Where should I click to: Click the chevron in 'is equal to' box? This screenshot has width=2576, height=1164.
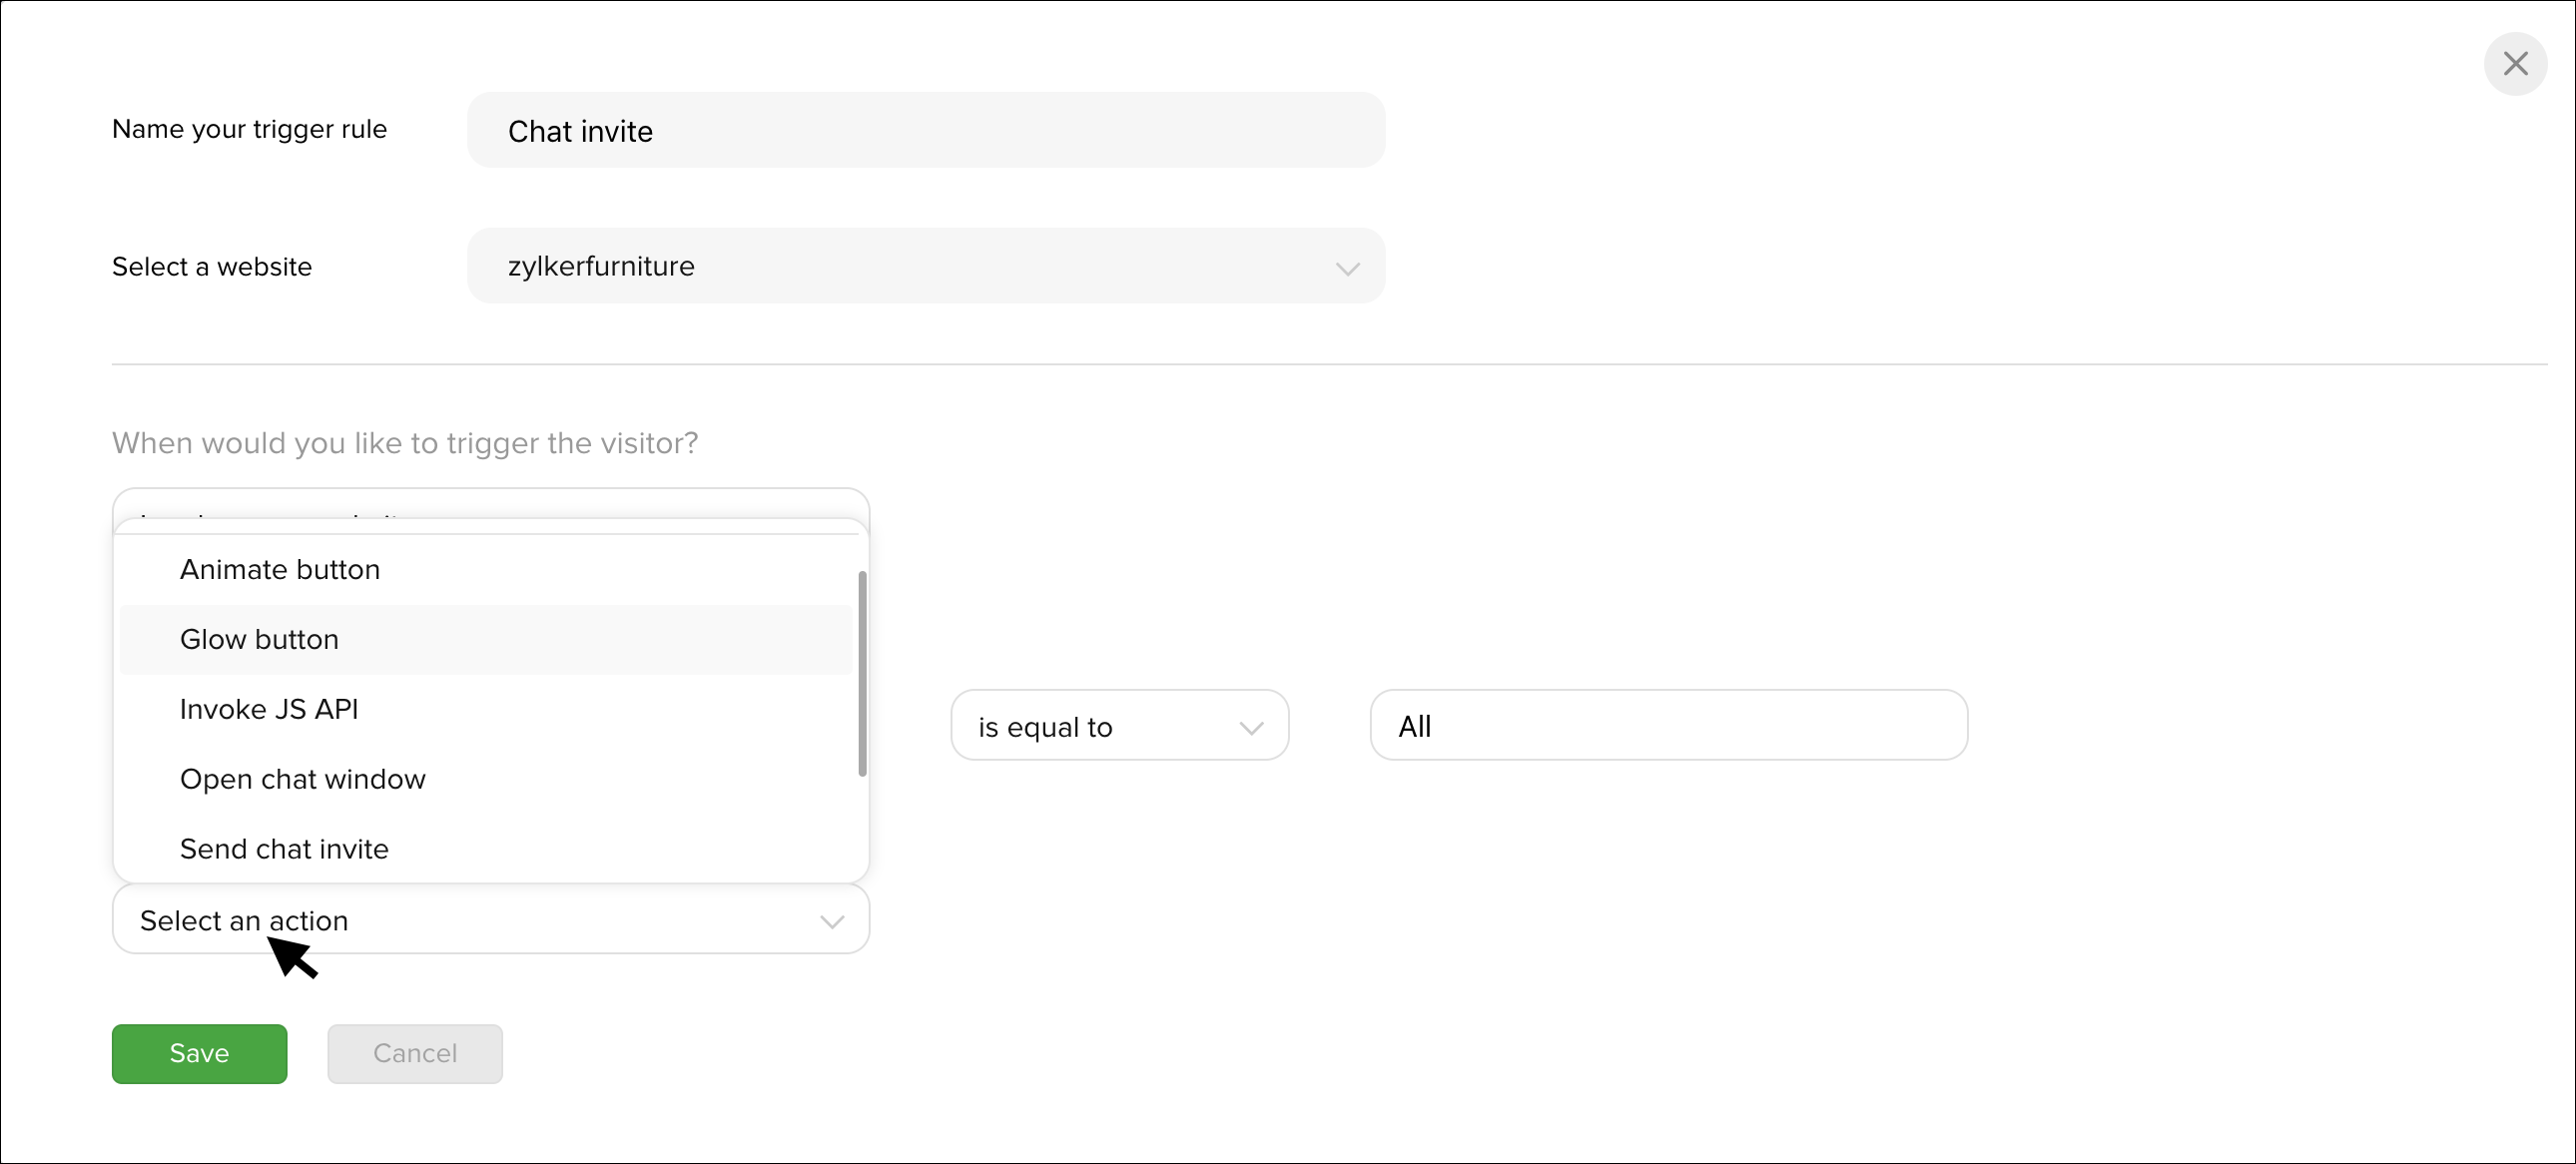pyautogui.click(x=1251, y=728)
